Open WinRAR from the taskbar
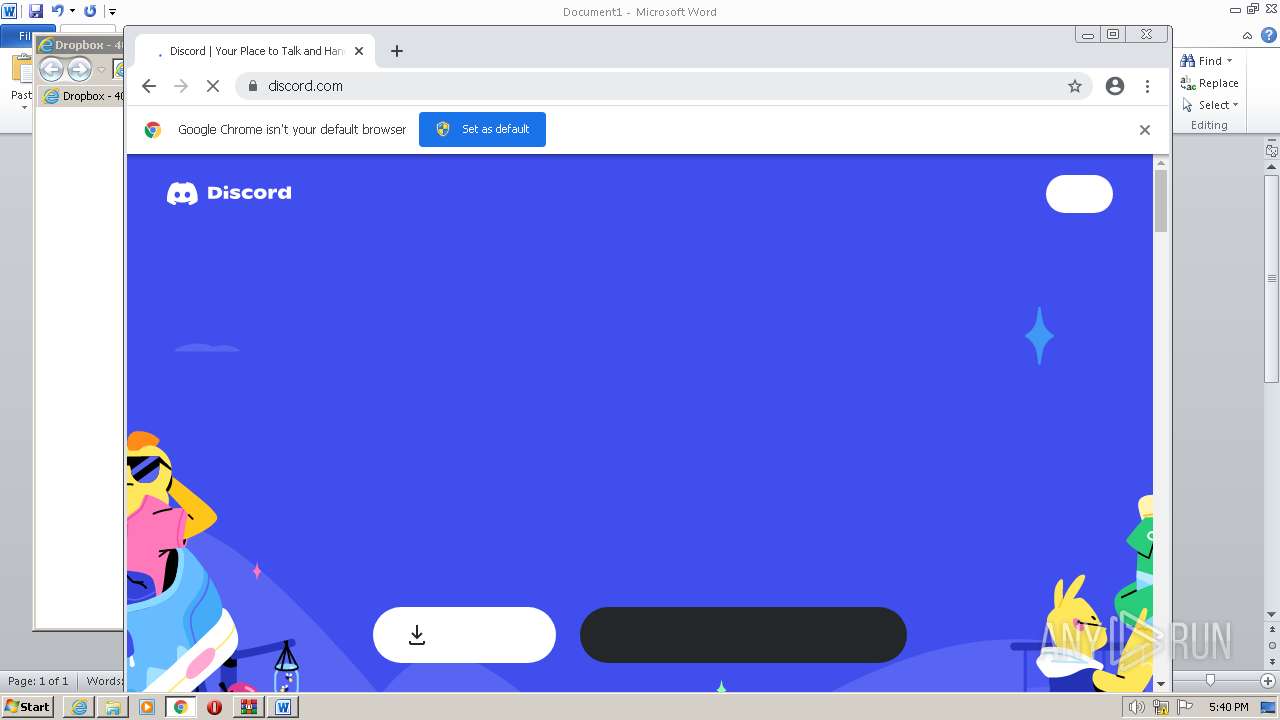The height and width of the screenshot is (720, 1280). pos(249,707)
